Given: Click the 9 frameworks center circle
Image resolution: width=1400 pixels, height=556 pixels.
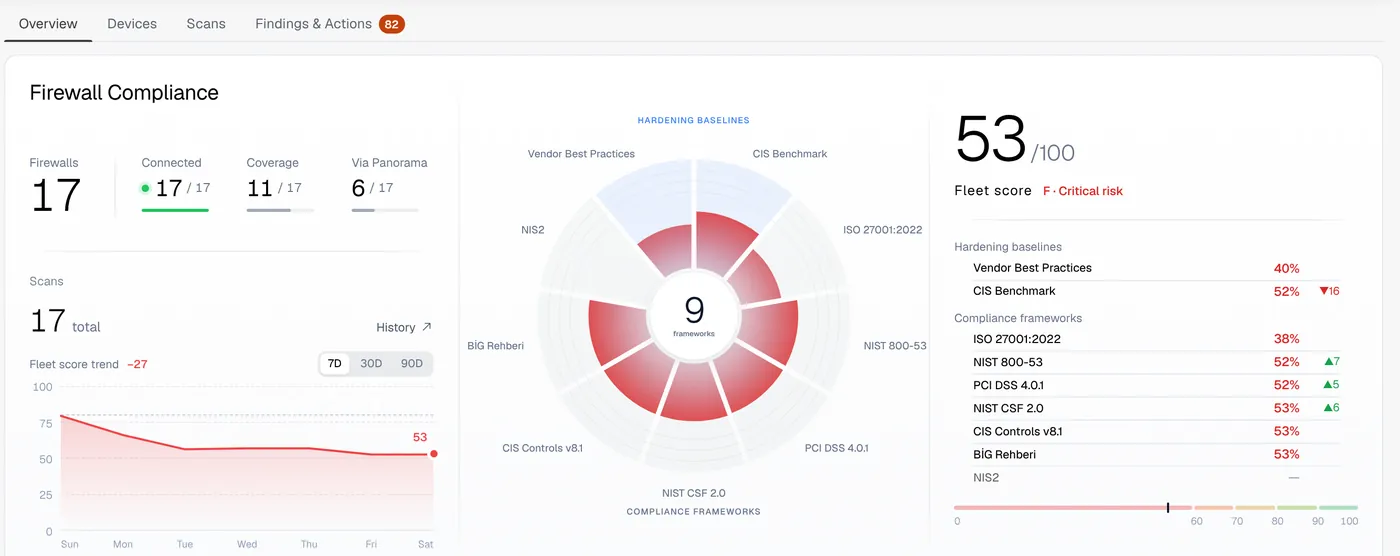Looking at the screenshot, I should click(x=694, y=317).
